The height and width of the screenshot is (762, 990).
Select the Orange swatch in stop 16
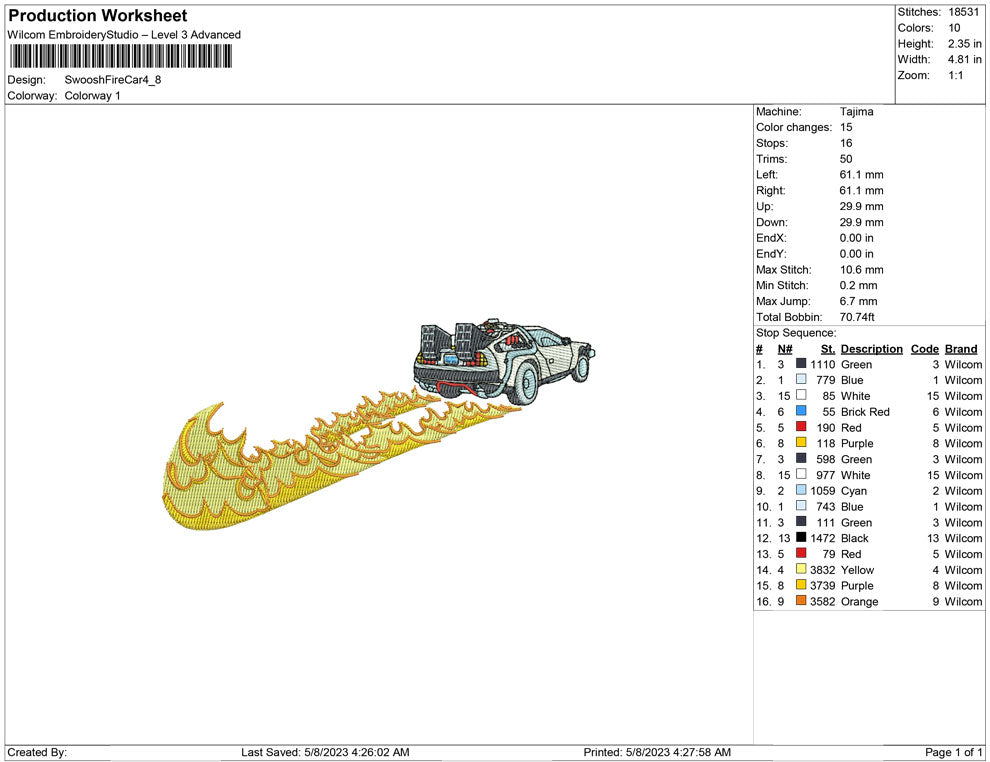[801, 602]
